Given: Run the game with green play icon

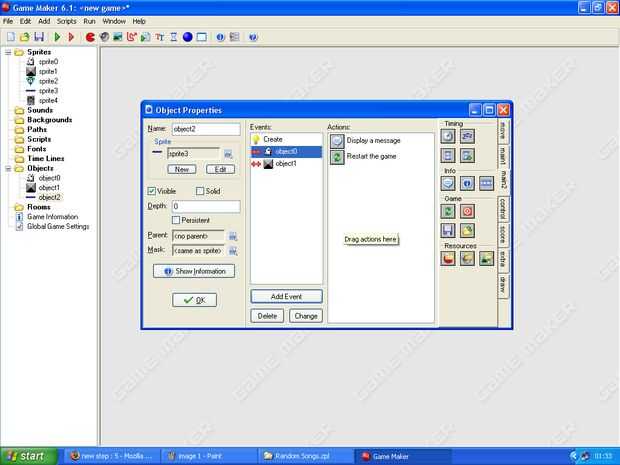Looking at the screenshot, I should [x=57, y=37].
